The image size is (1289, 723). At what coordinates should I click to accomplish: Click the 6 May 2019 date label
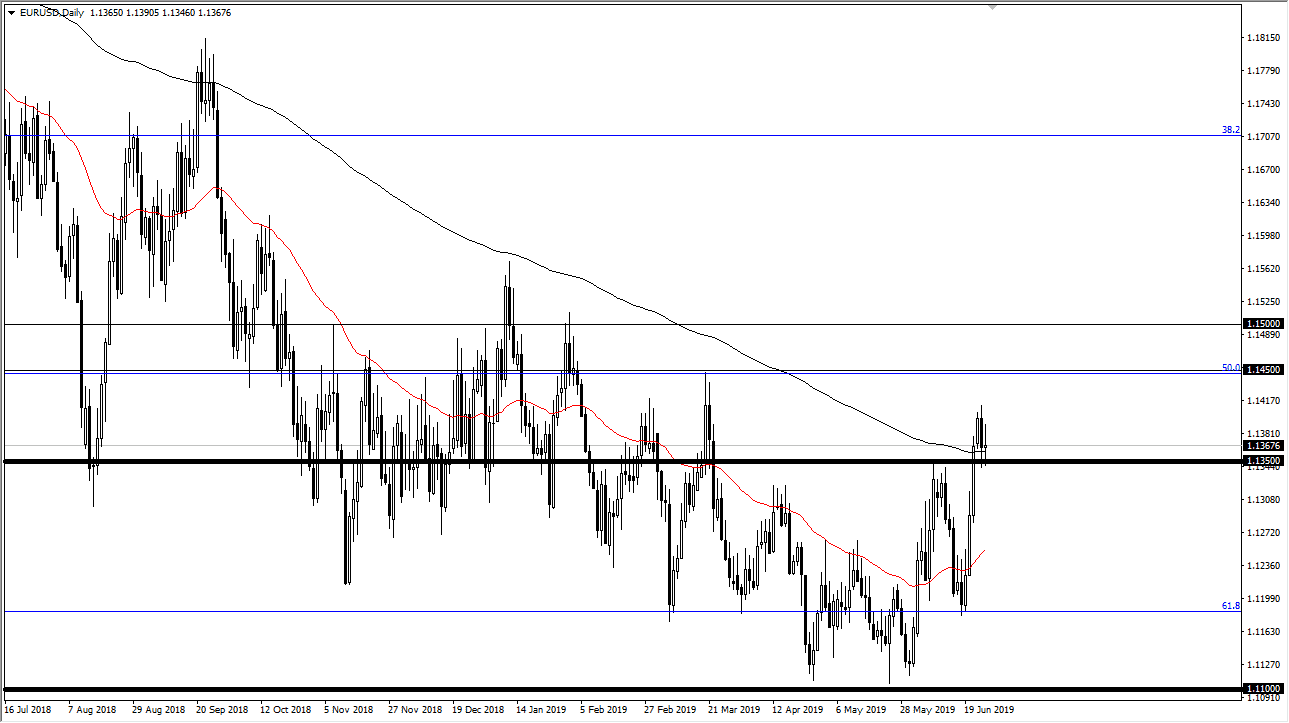[x=861, y=709]
